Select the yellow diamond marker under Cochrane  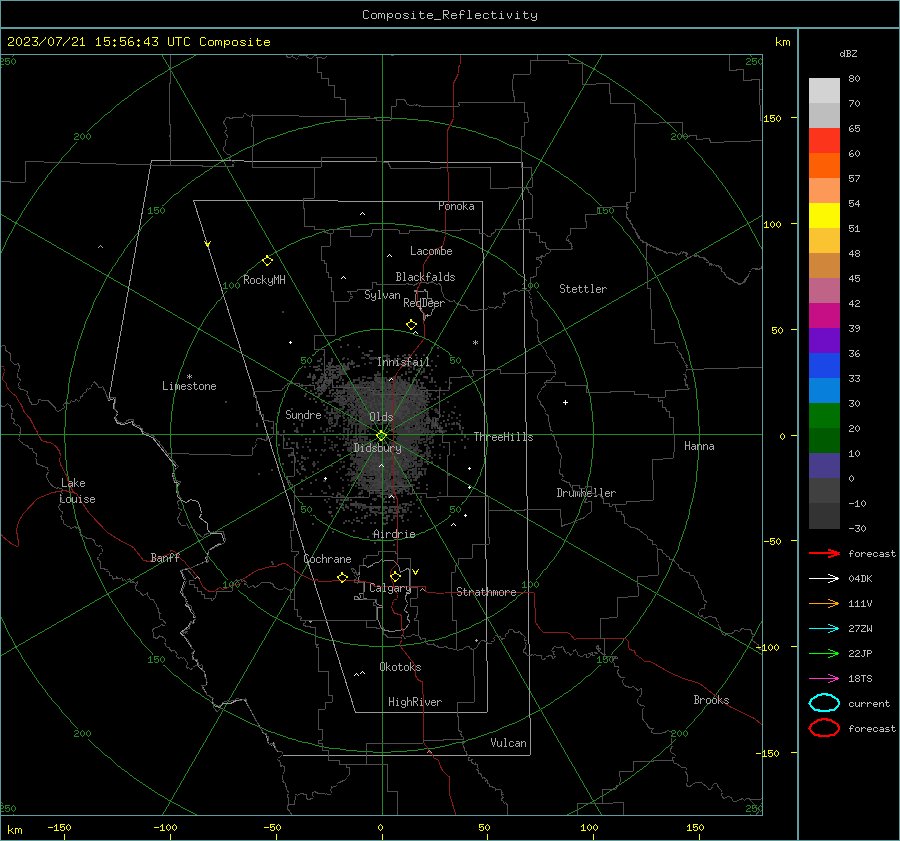click(342, 577)
